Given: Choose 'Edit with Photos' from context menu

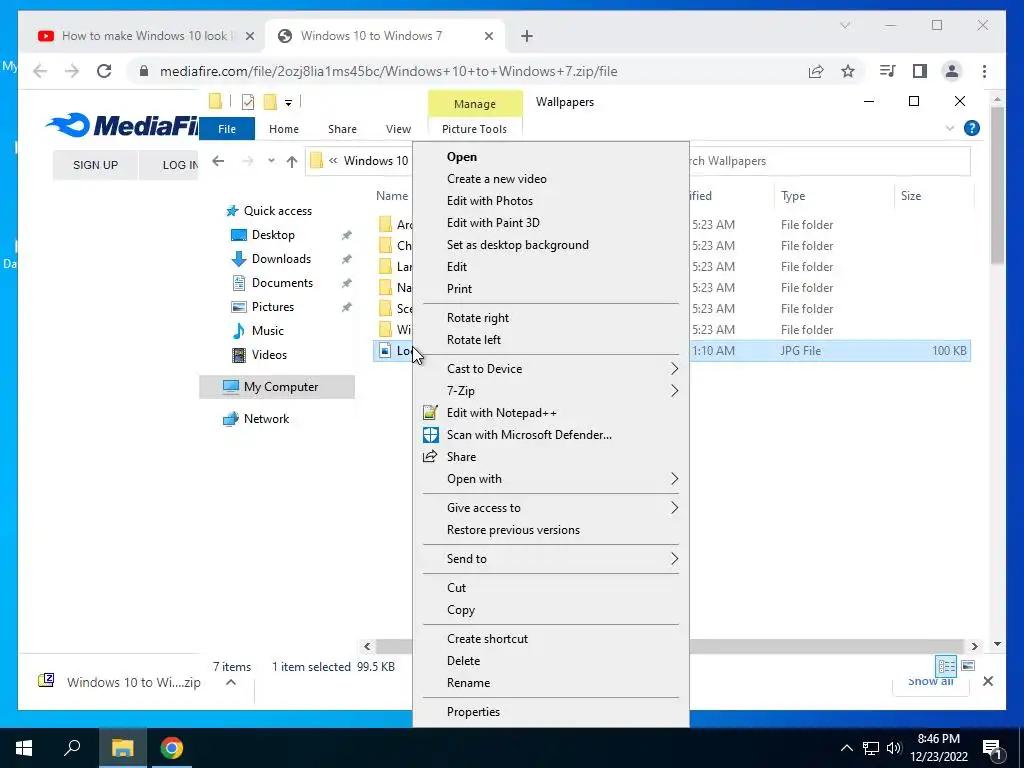Looking at the screenshot, I should click(x=489, y=200).
